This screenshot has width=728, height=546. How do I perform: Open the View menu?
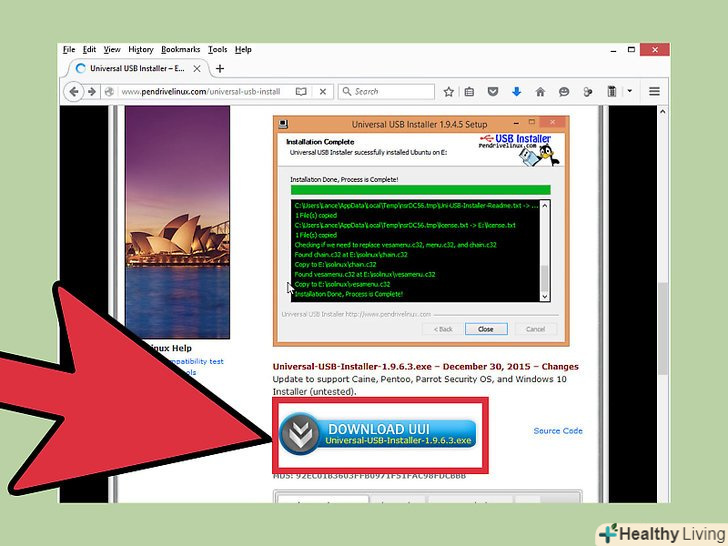point(112,50)
